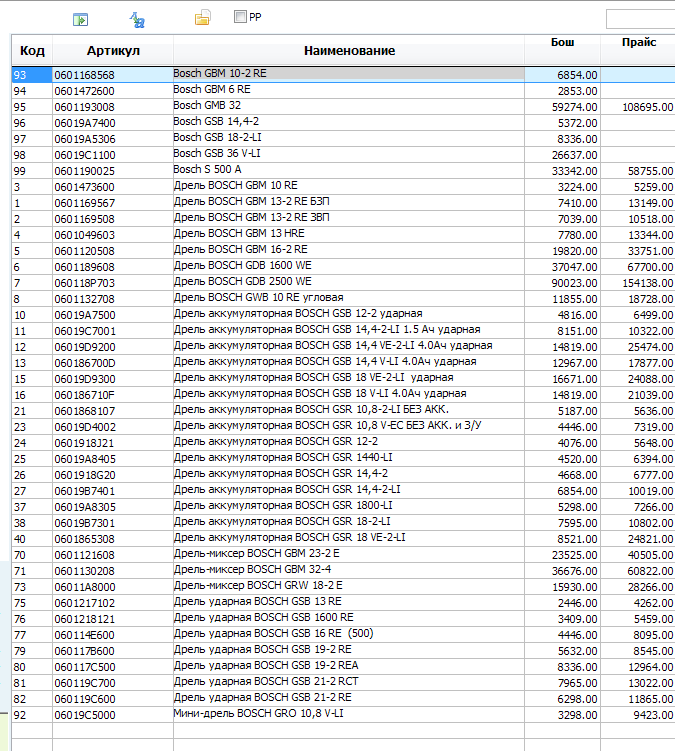Click article cell 06019B7401
675x751 pixels.
click(113, 490)
